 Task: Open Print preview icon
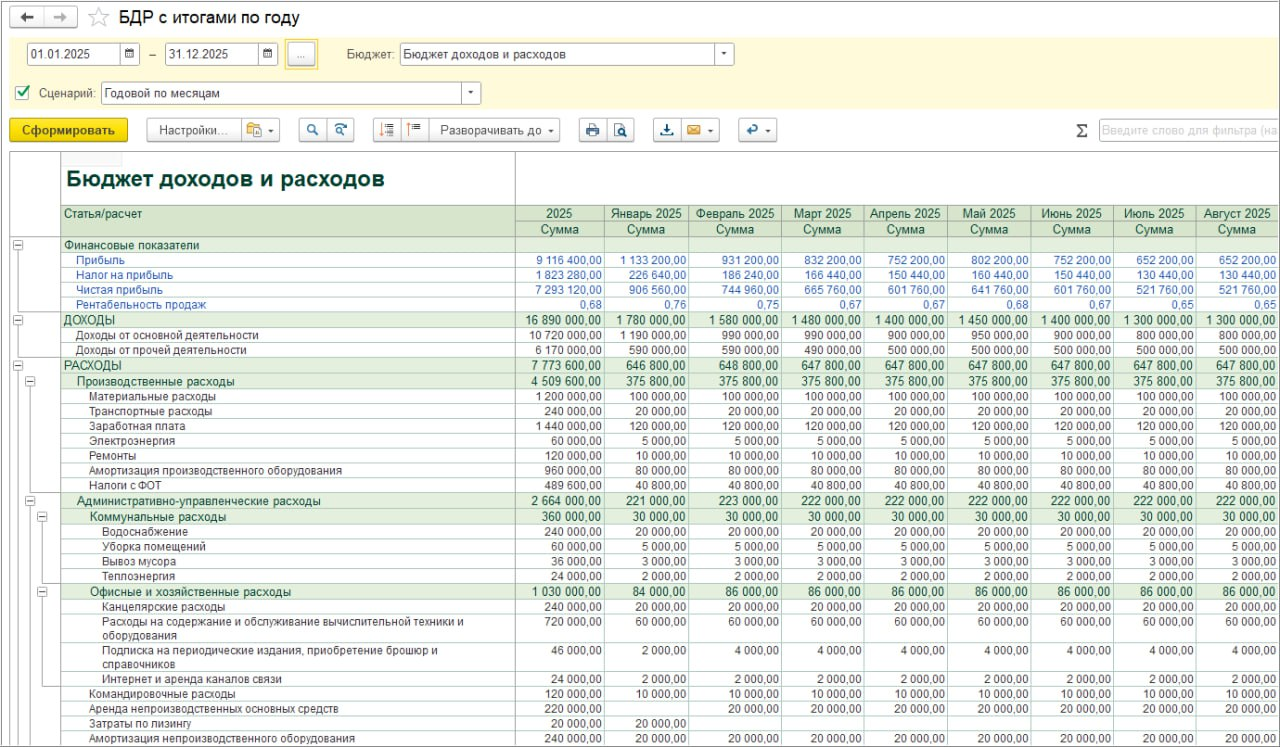[620, 130]
